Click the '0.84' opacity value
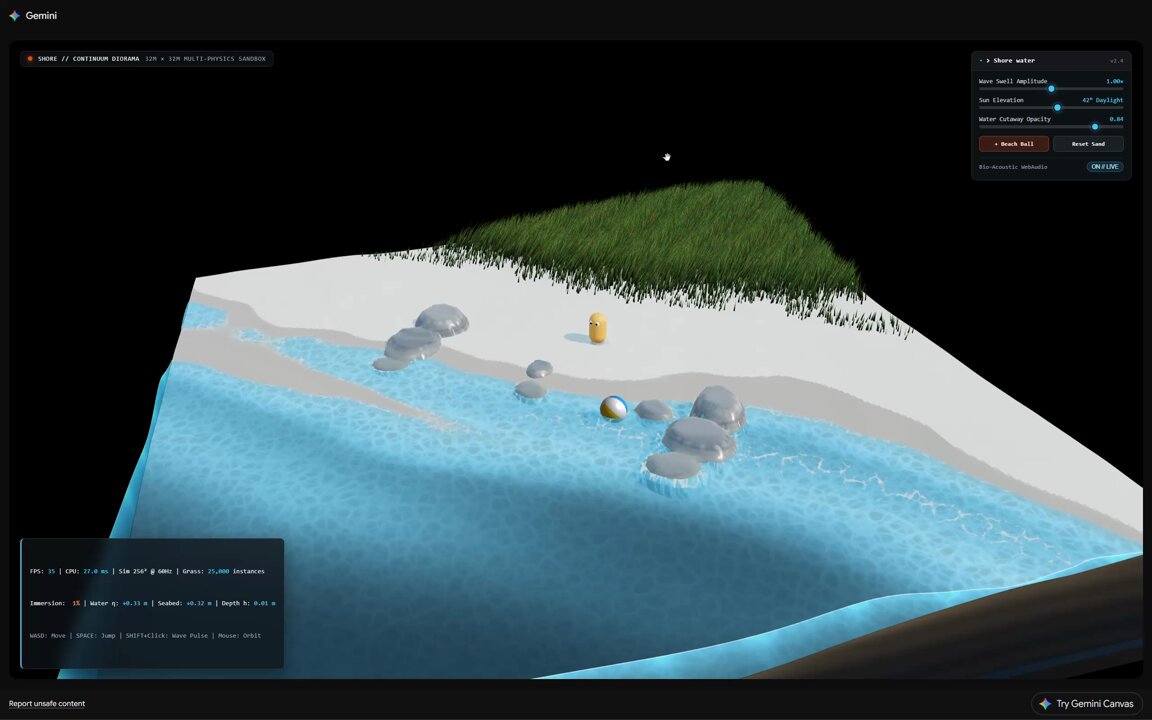This screenshot has width=1152, height=720. [x=1116, y=119]
